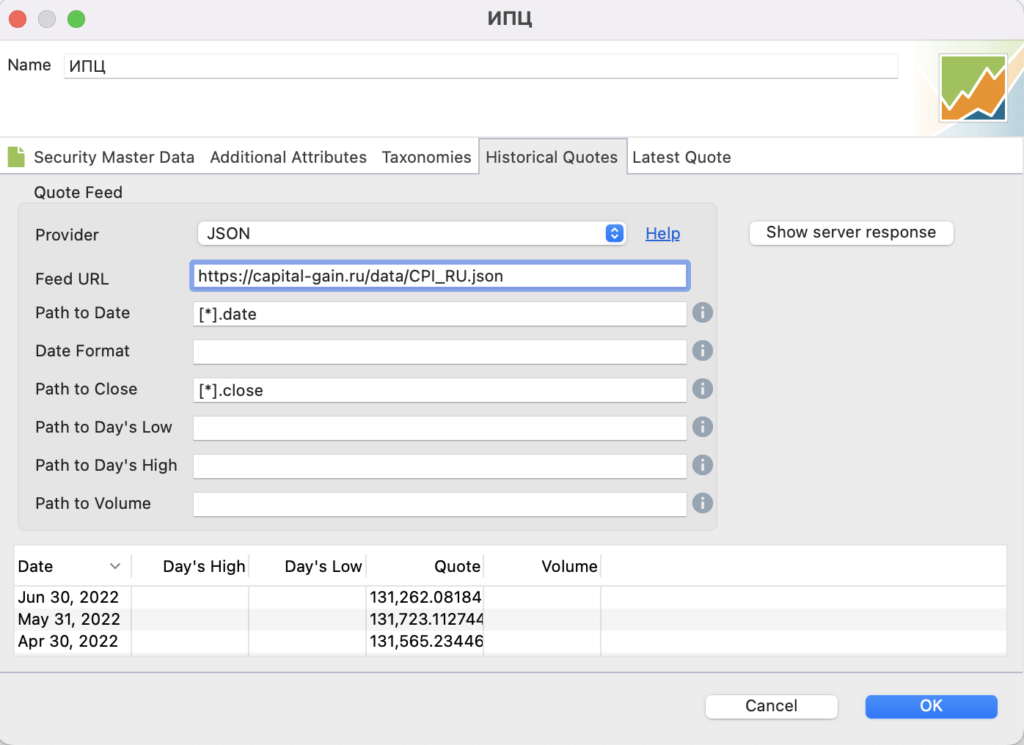Open the Help link next to Provider
1024x745 pixels.
[662, 234]
